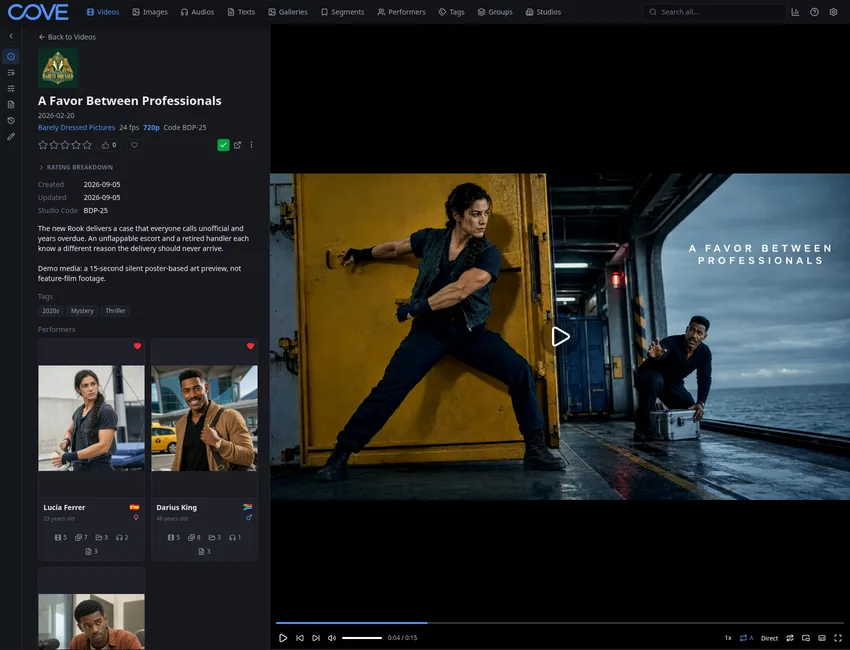Follow the Barely Dressed Pictures studio link
The height and width of the screenshot is (650, 850).
(76, 127)
